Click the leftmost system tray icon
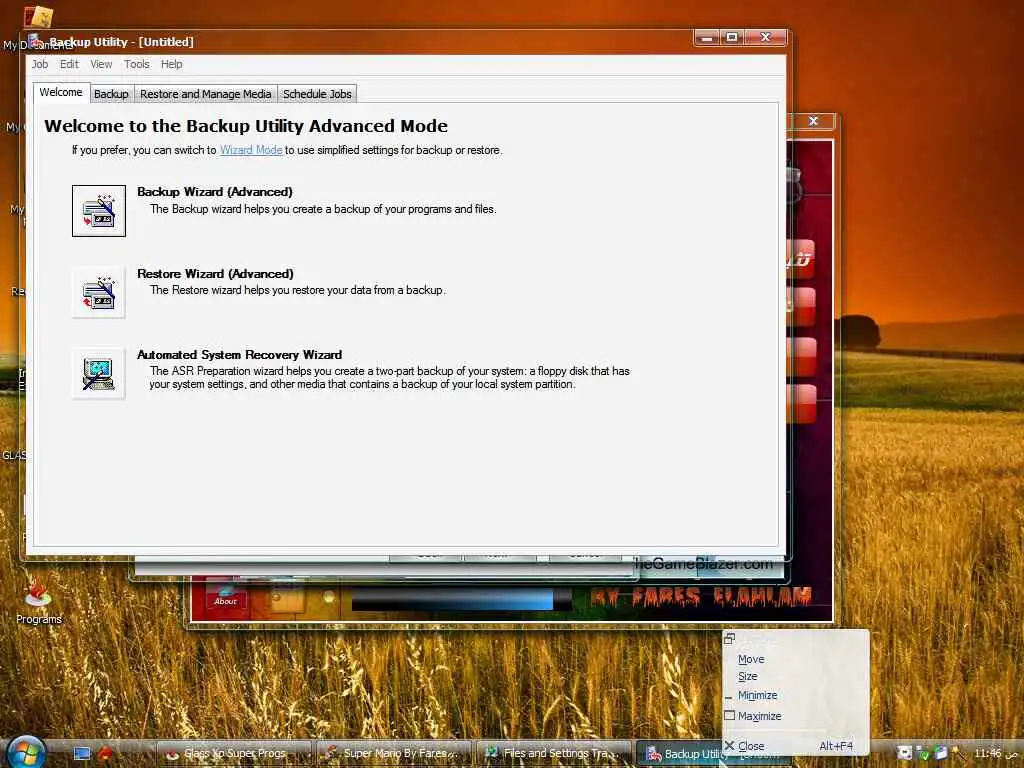Viewport: 1024px width, 768px height. coord(904,753)
